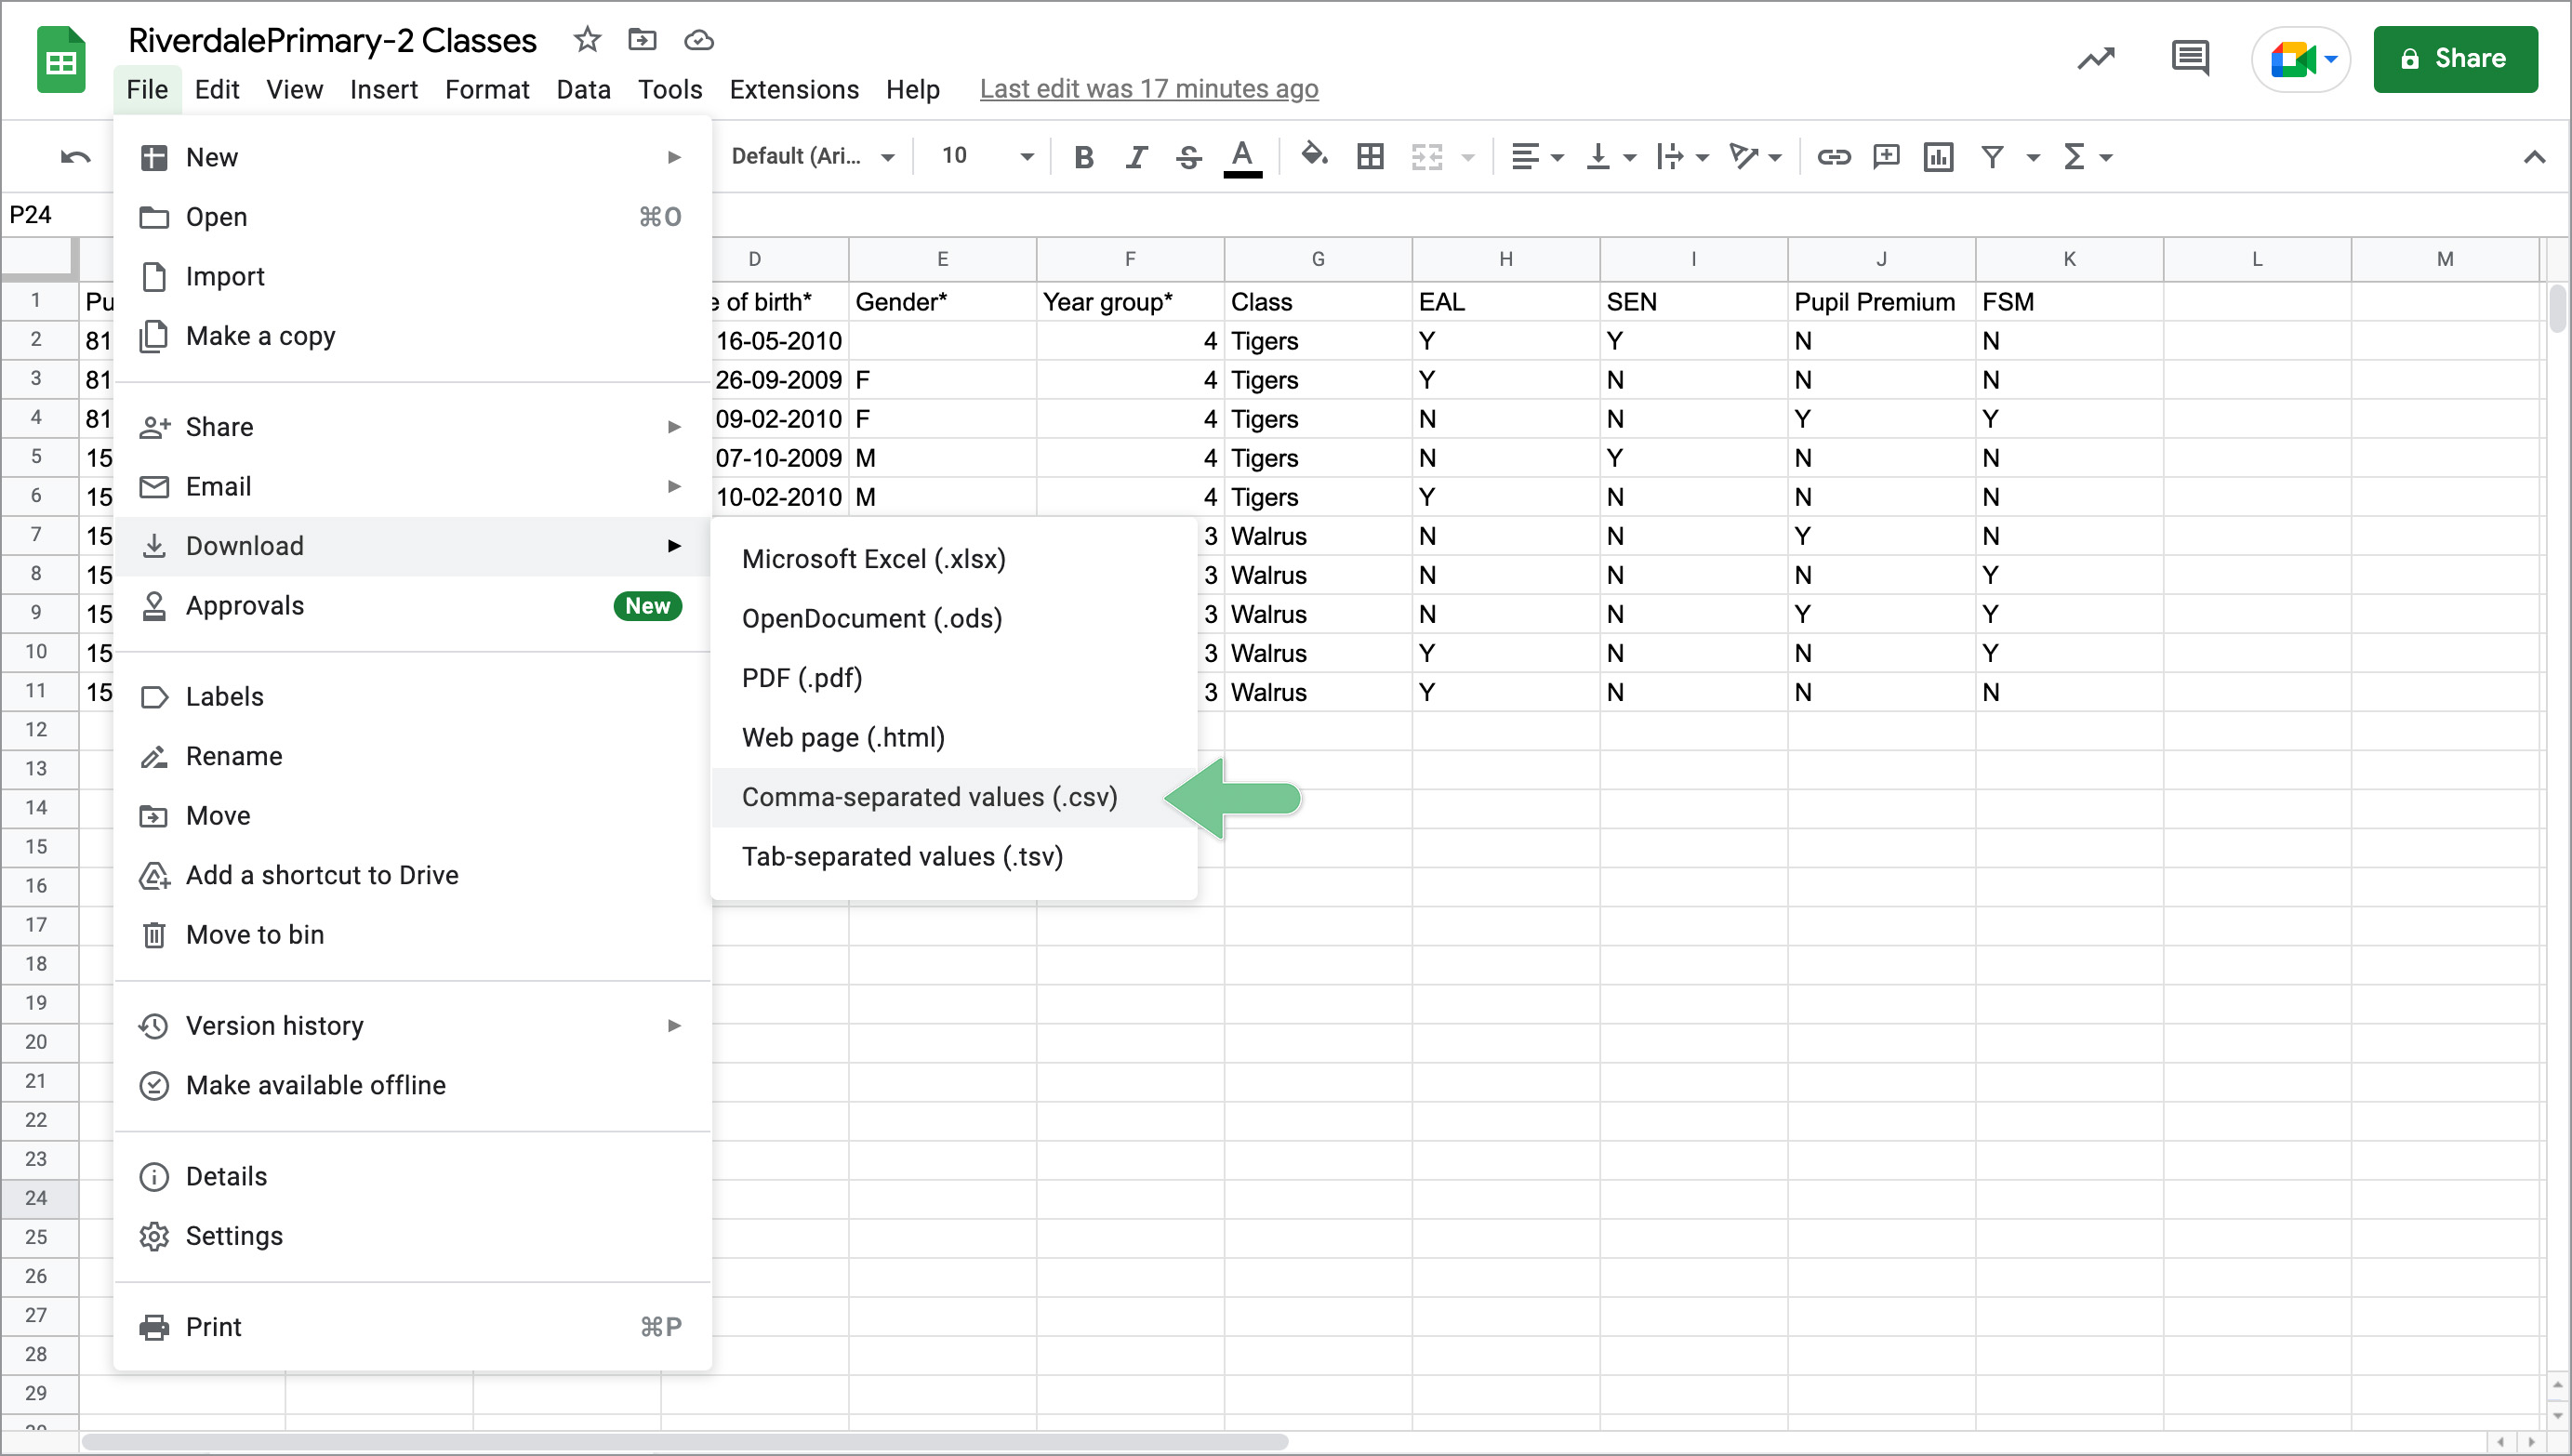Open the Default font family dropdown
This screenshot has height=1456, width=2572.
(811, 157)
